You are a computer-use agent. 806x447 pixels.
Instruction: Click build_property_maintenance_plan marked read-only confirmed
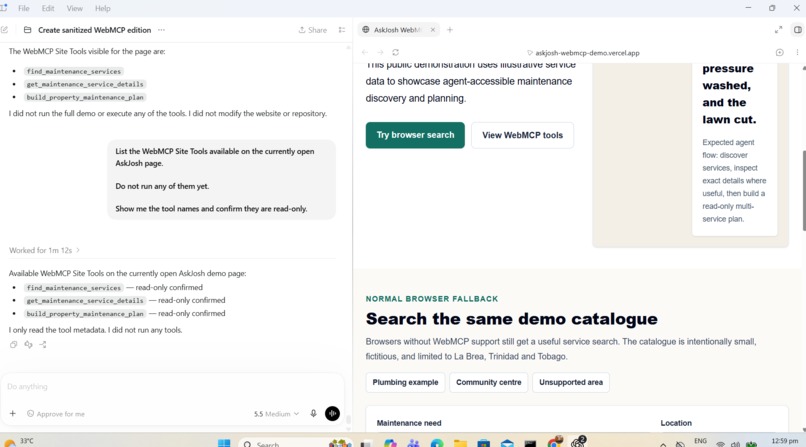pos(85,313)
